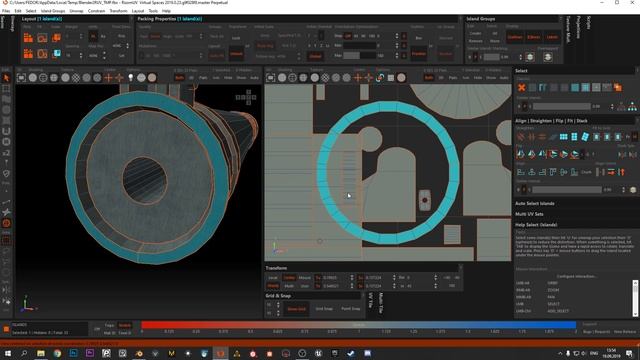
Task: Click the first orange cross center icon in 3D toolbar
Action: [108, 78]
